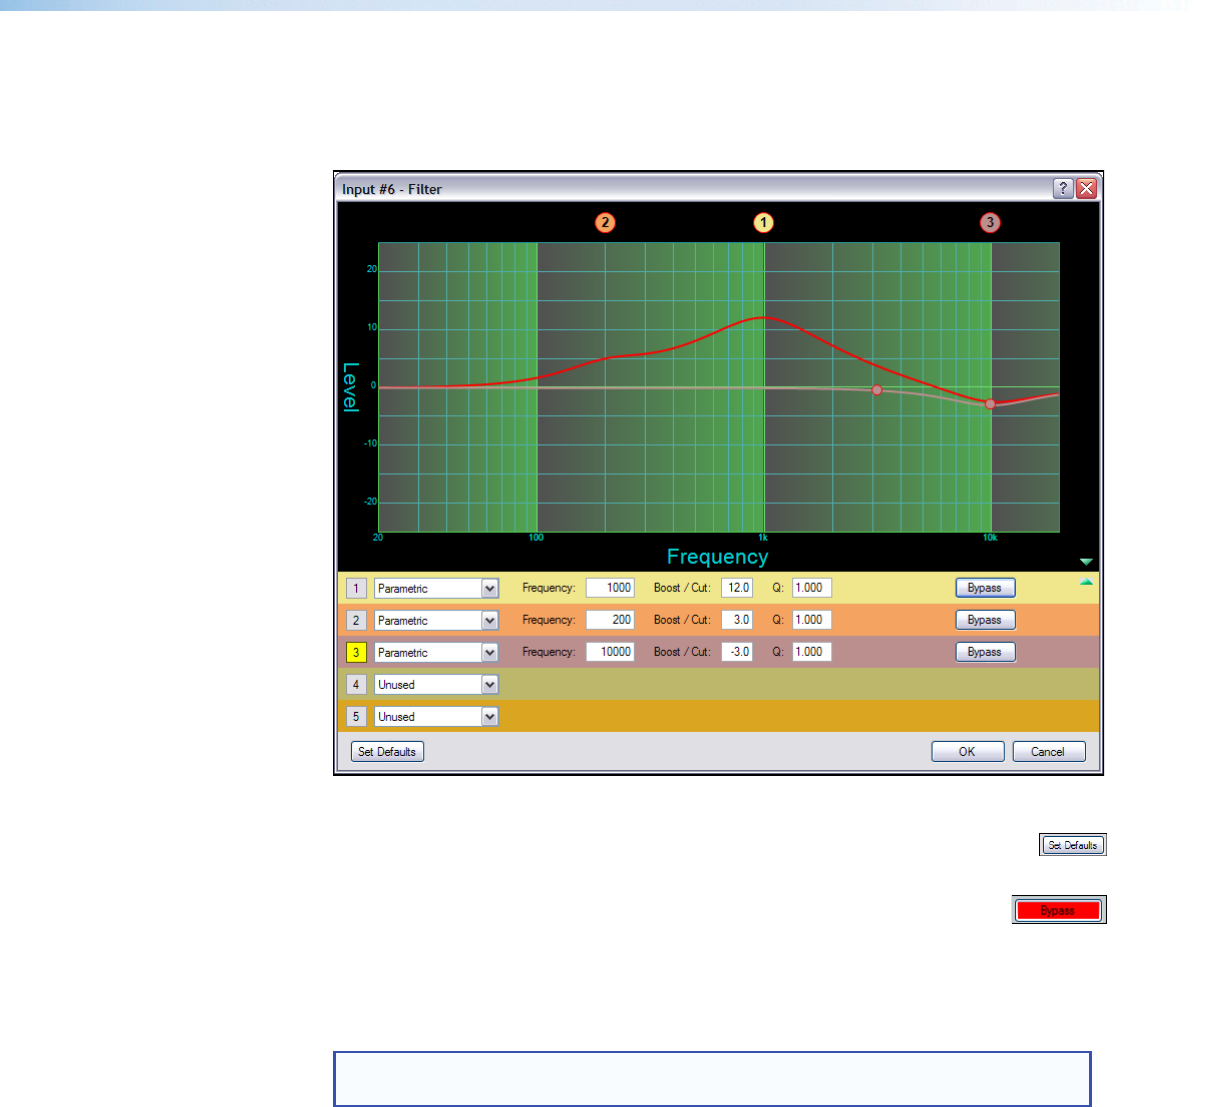
Task: Open the help question mark button
Action: click(1063, 188)
